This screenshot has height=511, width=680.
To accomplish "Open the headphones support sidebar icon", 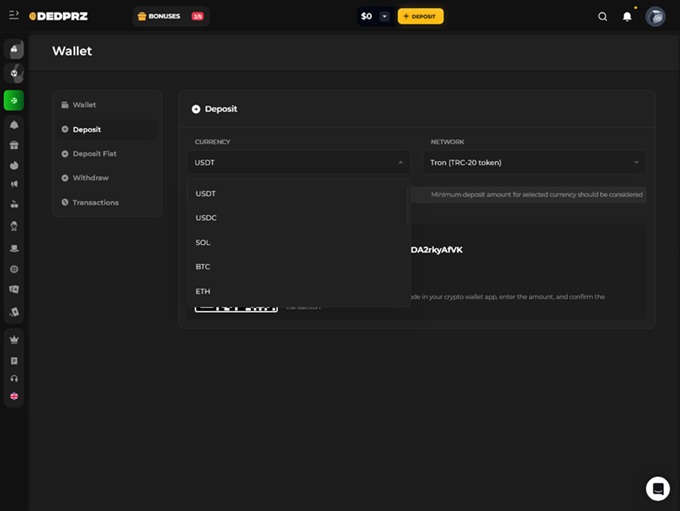I will [x=14, y=378].
